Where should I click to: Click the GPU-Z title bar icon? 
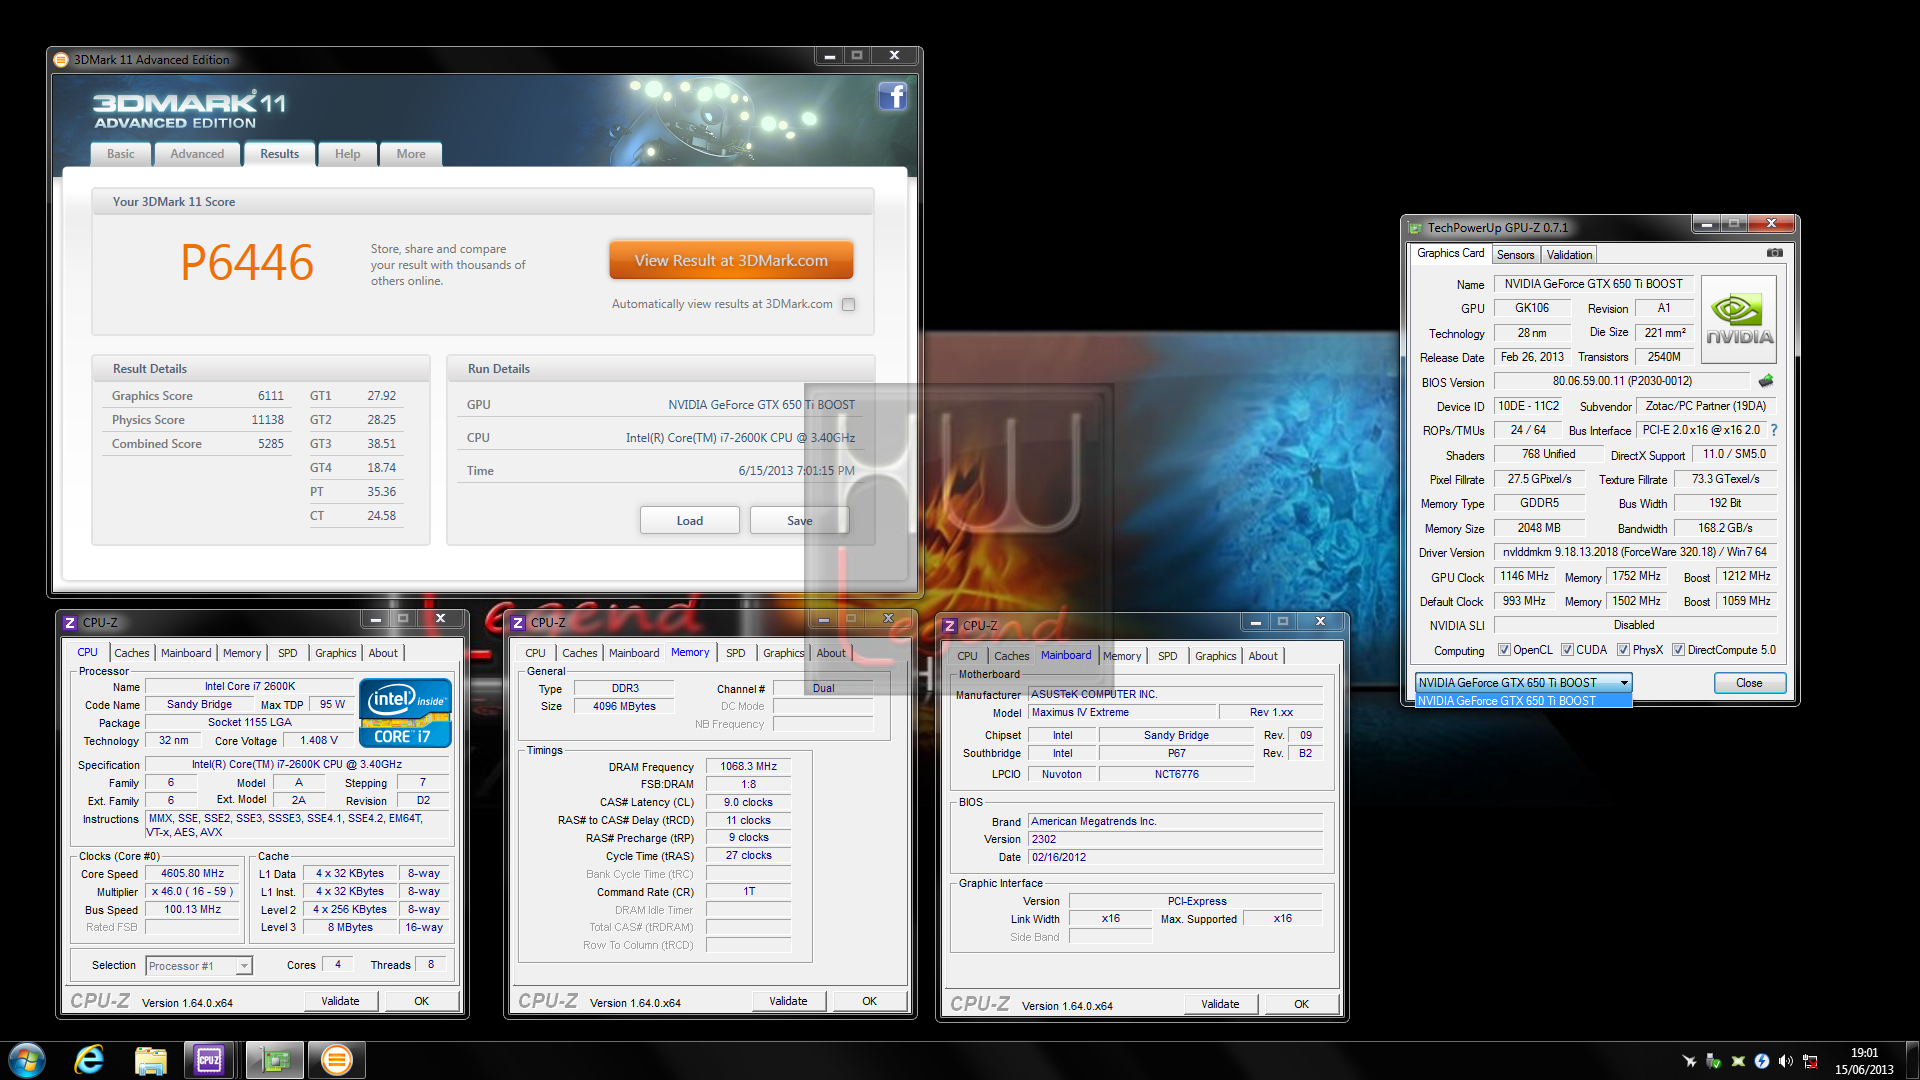pyautogui.click(x=1415, y=228)
